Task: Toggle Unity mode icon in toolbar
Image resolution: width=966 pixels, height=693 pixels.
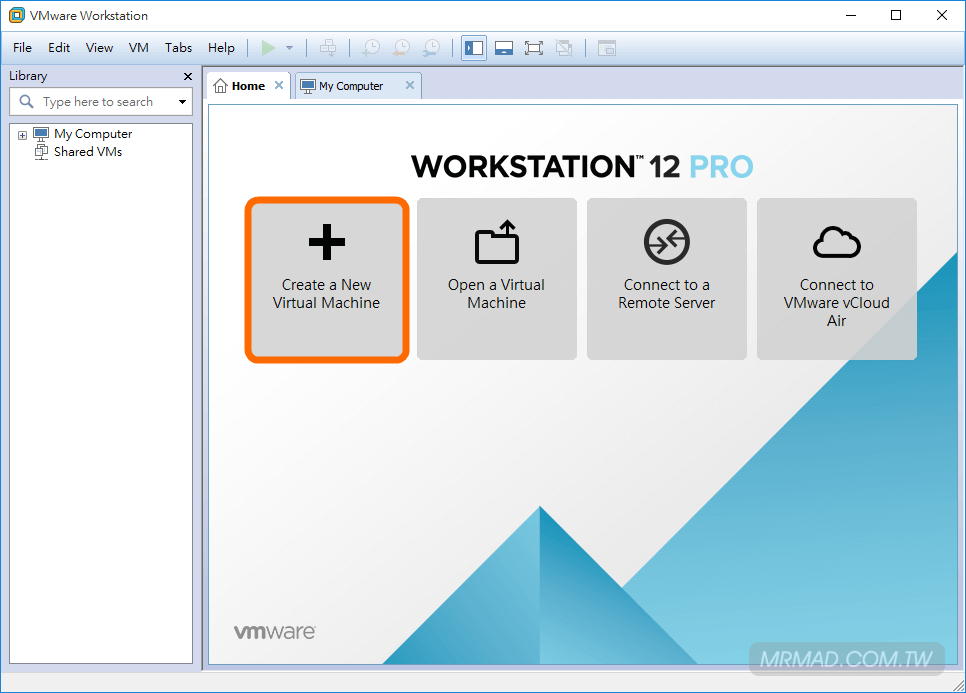Action: (x=564, y=48)
